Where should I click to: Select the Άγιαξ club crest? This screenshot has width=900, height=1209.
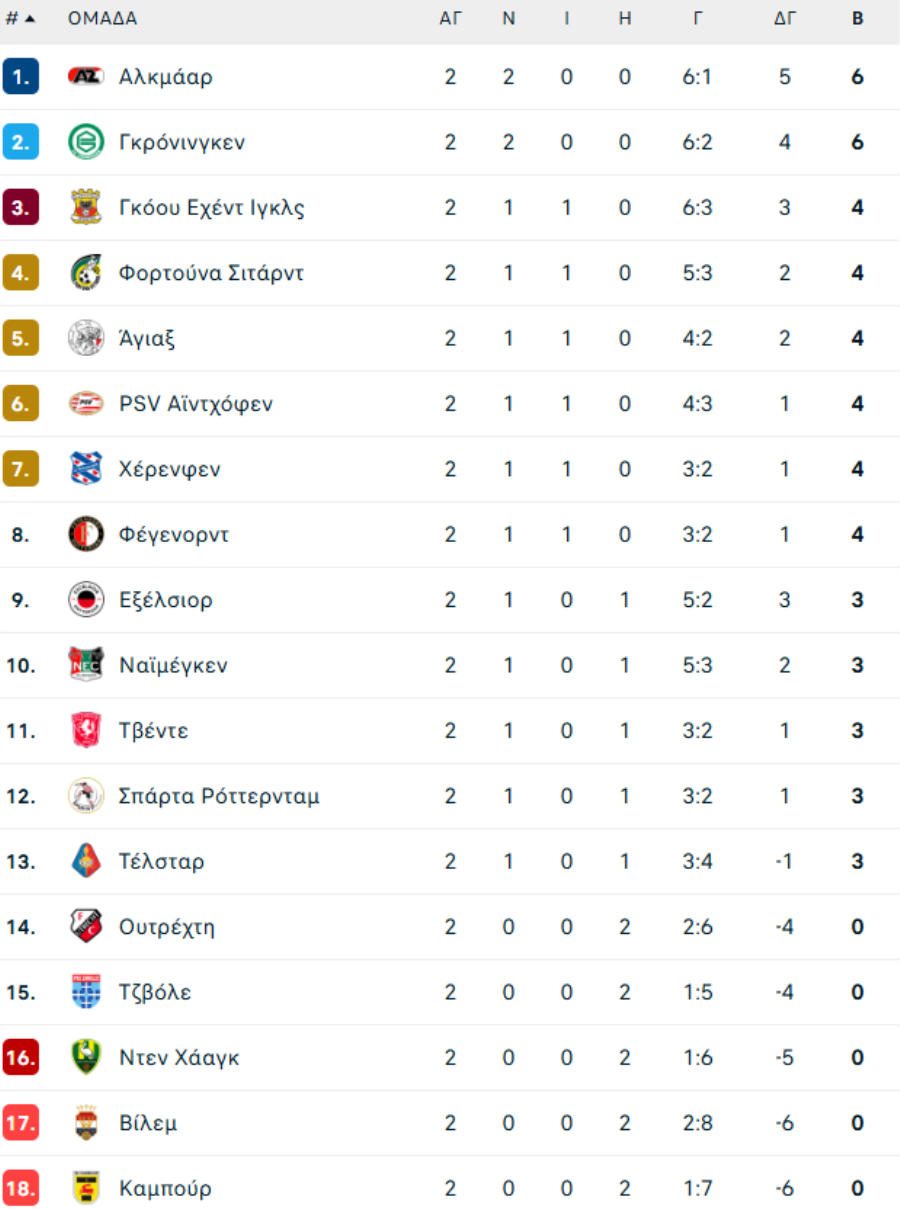[x=86, y=338]
